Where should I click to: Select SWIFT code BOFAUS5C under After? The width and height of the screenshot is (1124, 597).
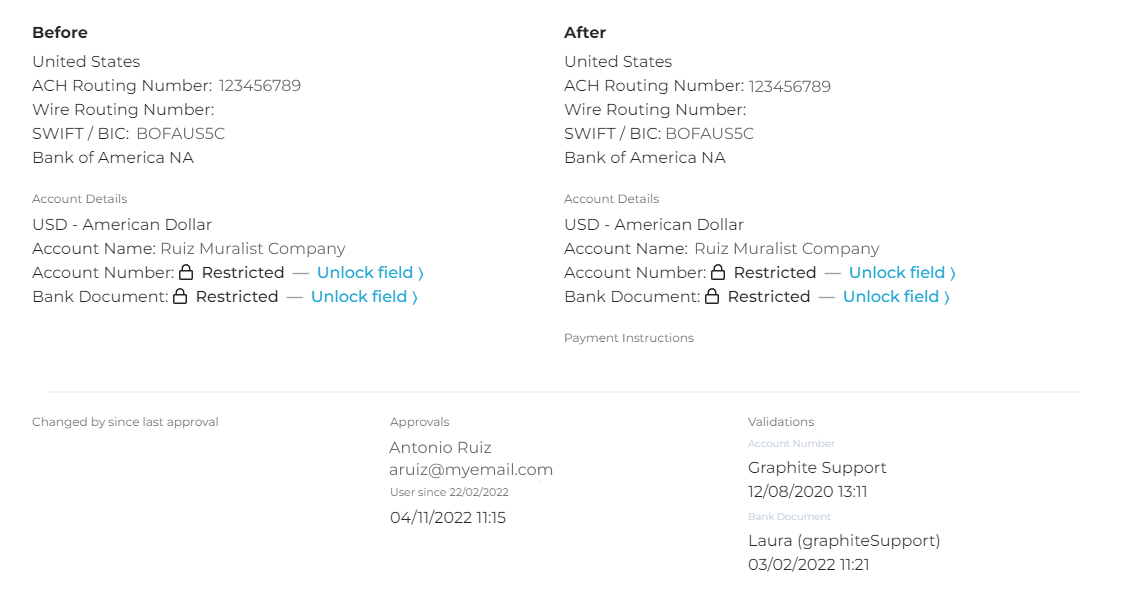tap(709, 134)
